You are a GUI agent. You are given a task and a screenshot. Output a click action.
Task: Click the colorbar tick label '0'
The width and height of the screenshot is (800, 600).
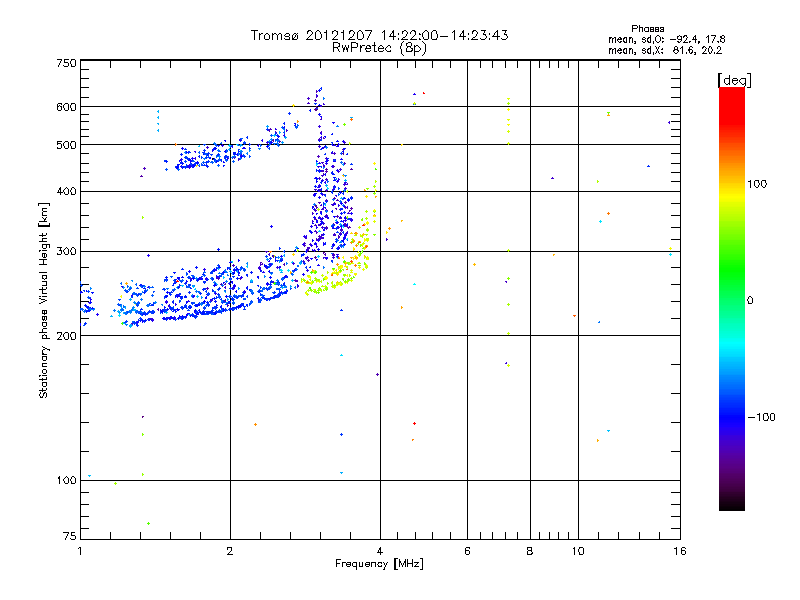point(750,301)
